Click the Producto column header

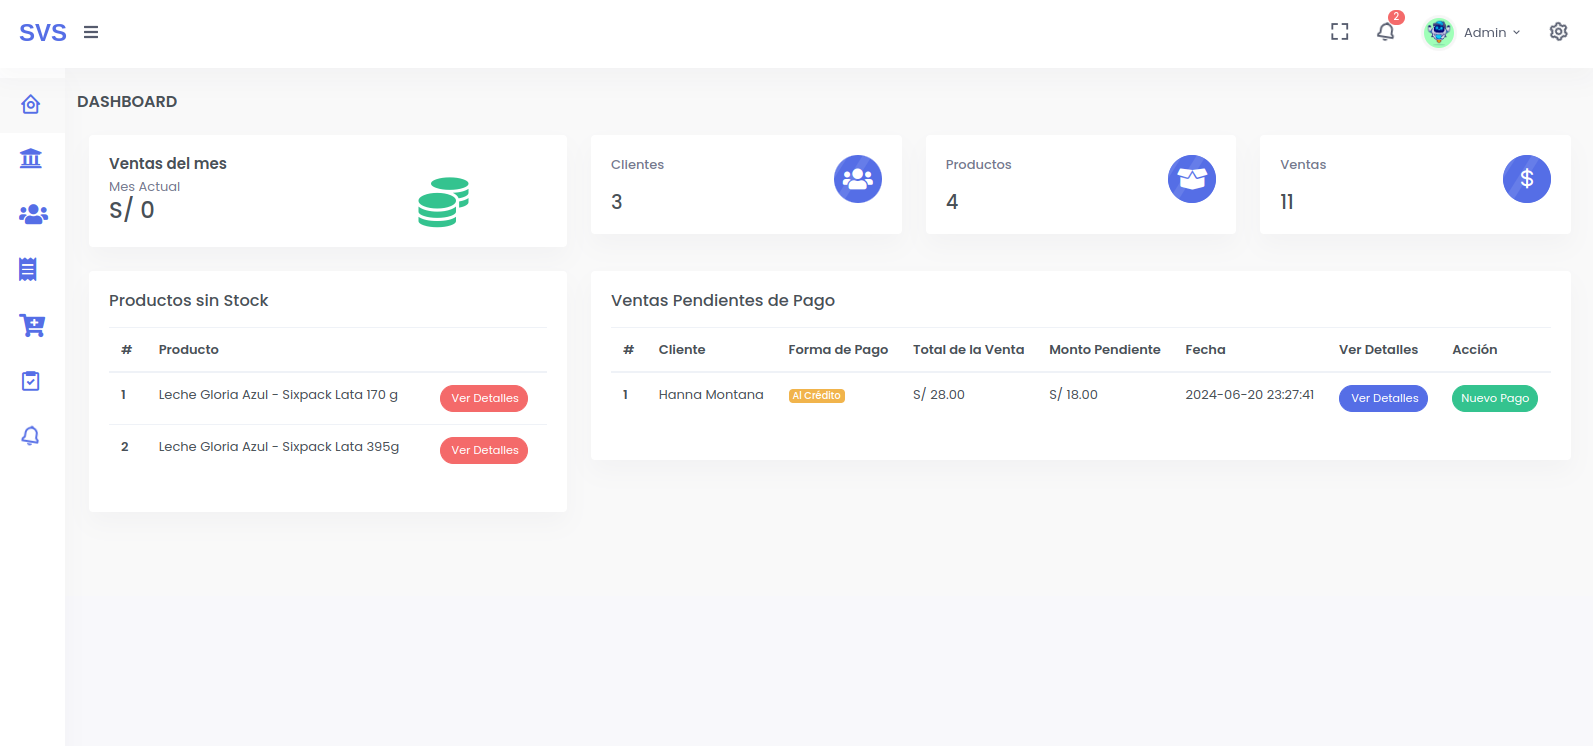[189, 350]
